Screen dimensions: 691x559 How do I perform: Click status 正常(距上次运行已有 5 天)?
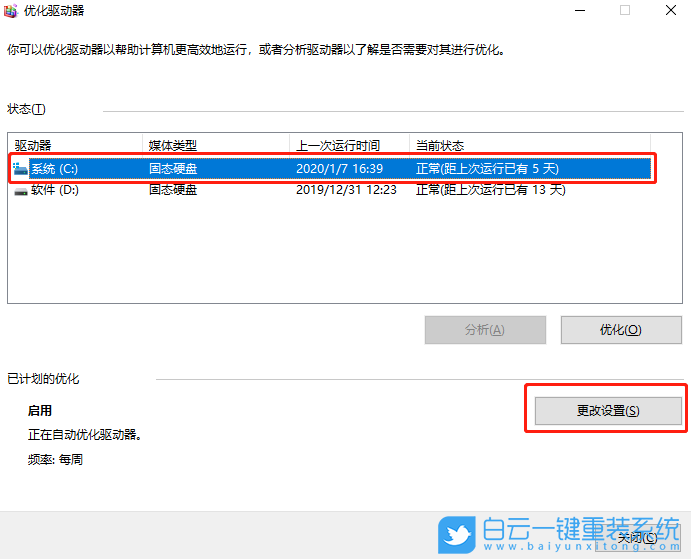(x=487, y=168)
